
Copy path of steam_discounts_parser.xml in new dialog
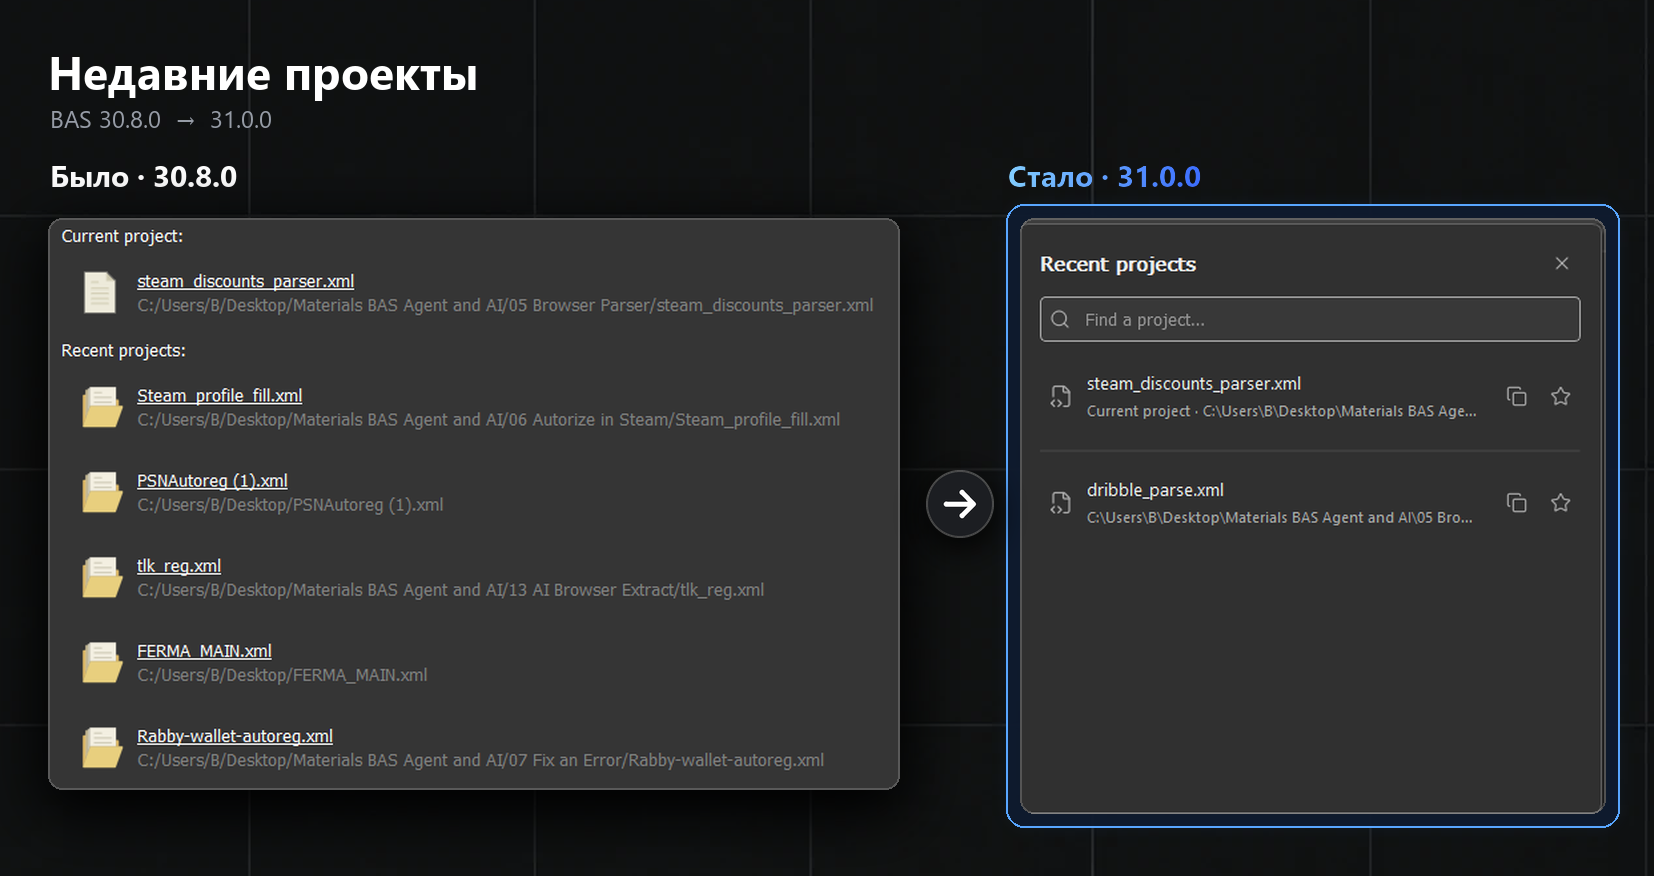1517,396
